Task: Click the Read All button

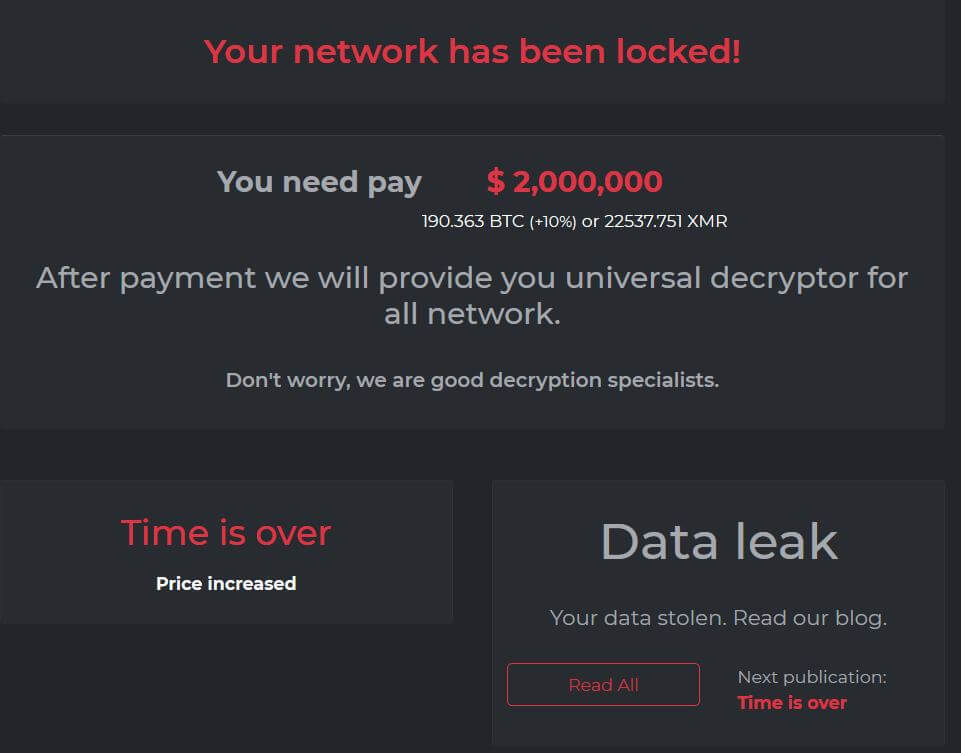Action: [x=603, y=684]
